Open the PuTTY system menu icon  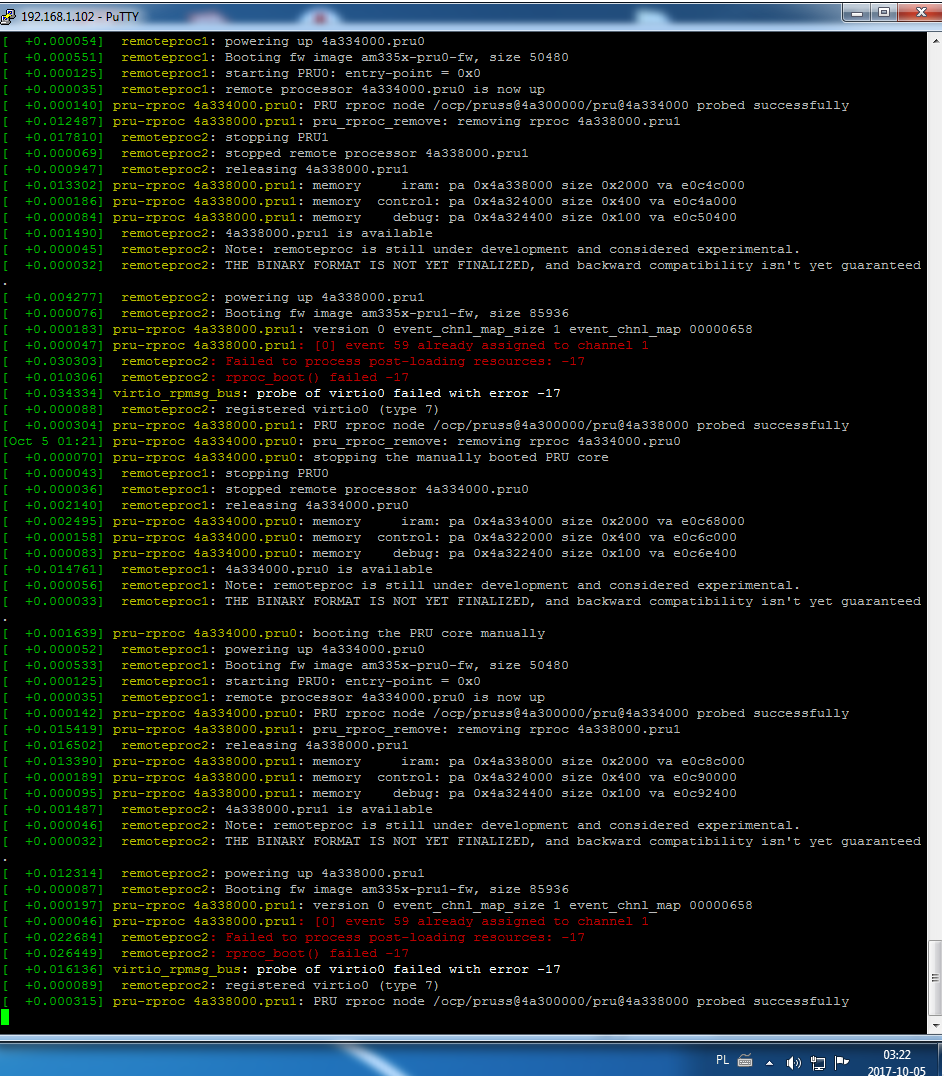[x=12, y=15]
